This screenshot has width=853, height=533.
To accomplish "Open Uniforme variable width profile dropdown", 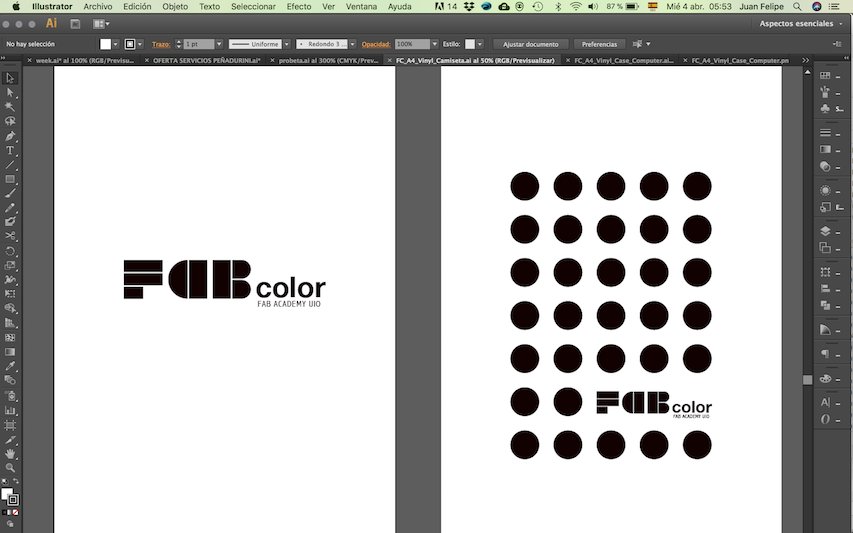I will 287,44.
